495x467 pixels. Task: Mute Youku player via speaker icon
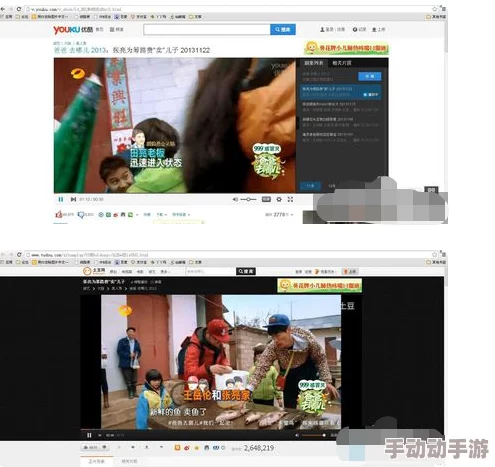point(235,199)
